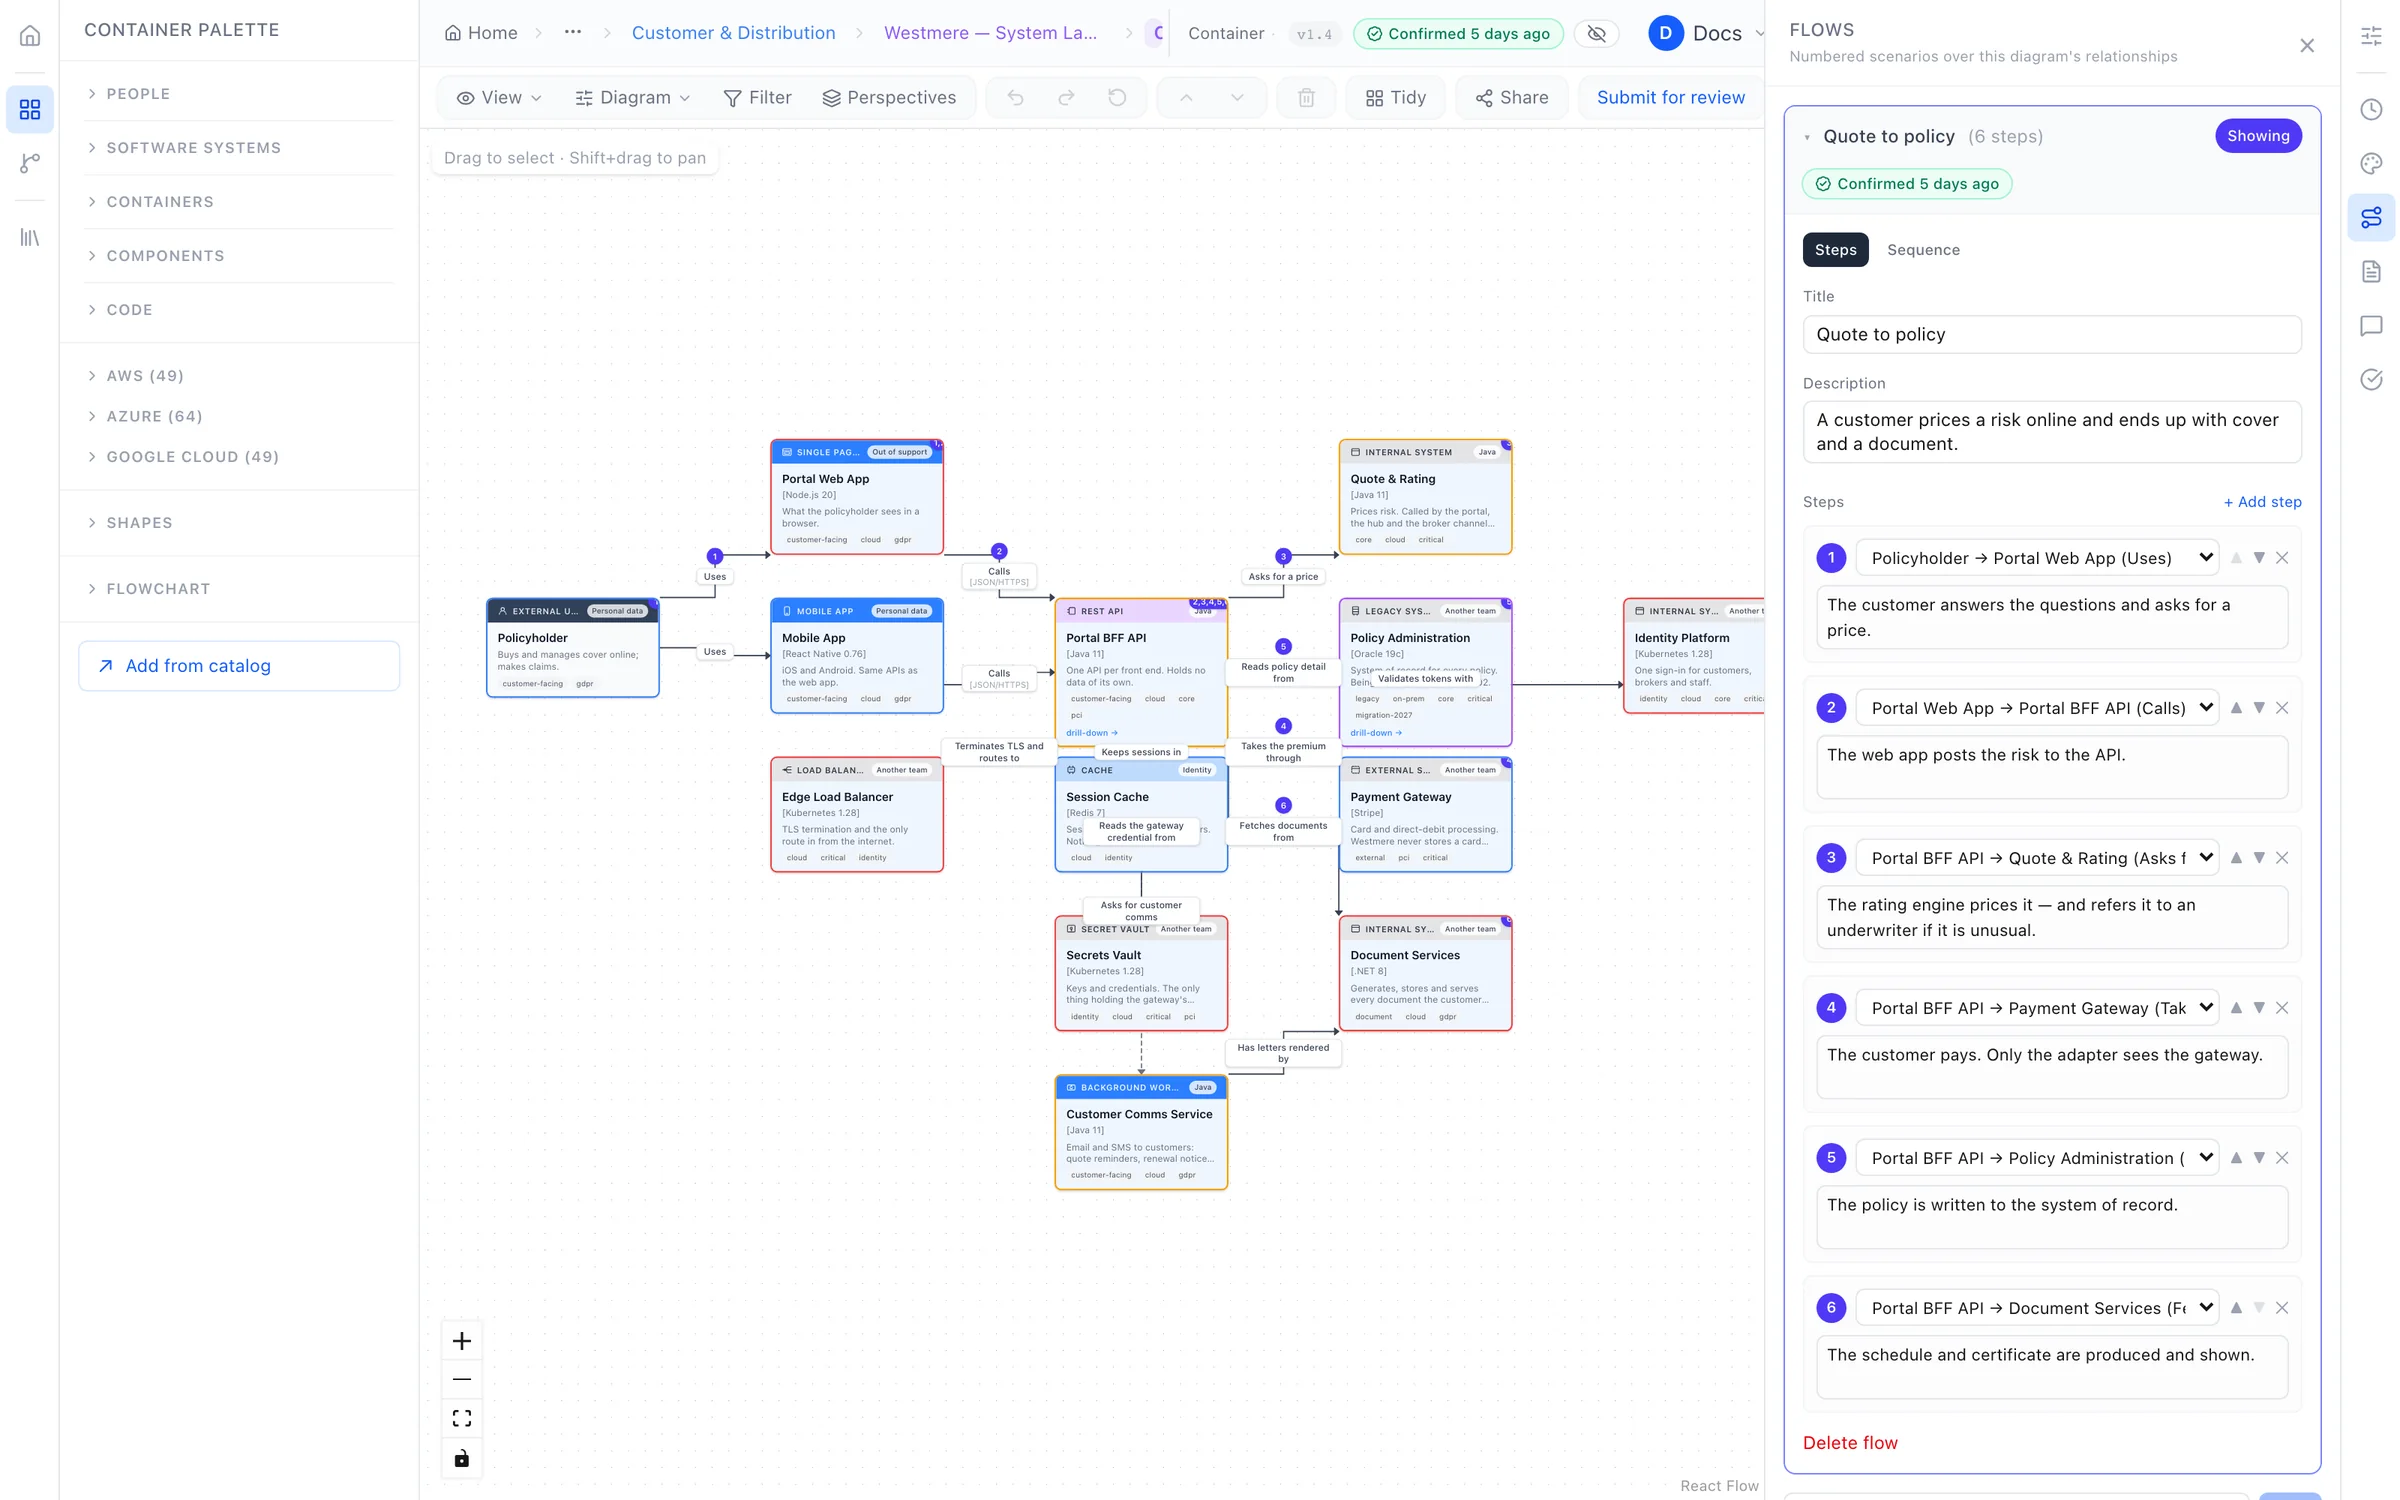Image resolution: width=2400 pixels, height=1500 pixels.
Task: Click the undo arrow icon
Action: [1015, 97]
